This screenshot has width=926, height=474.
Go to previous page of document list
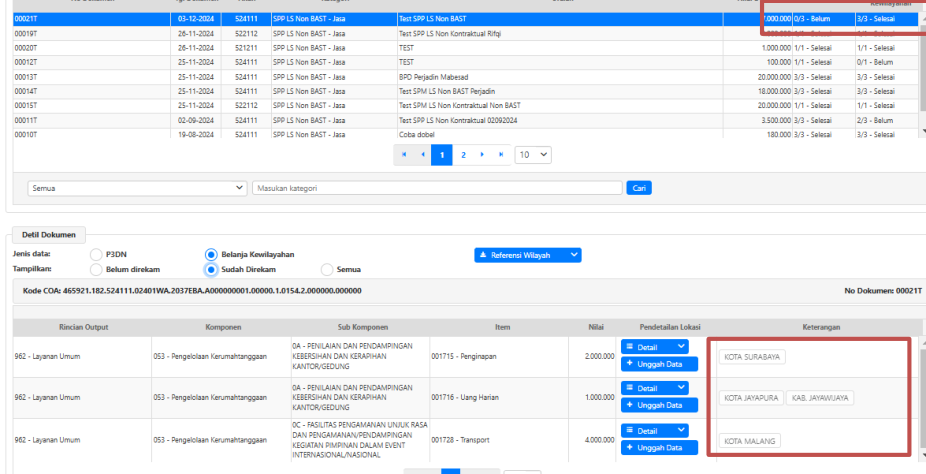point(423,155)
